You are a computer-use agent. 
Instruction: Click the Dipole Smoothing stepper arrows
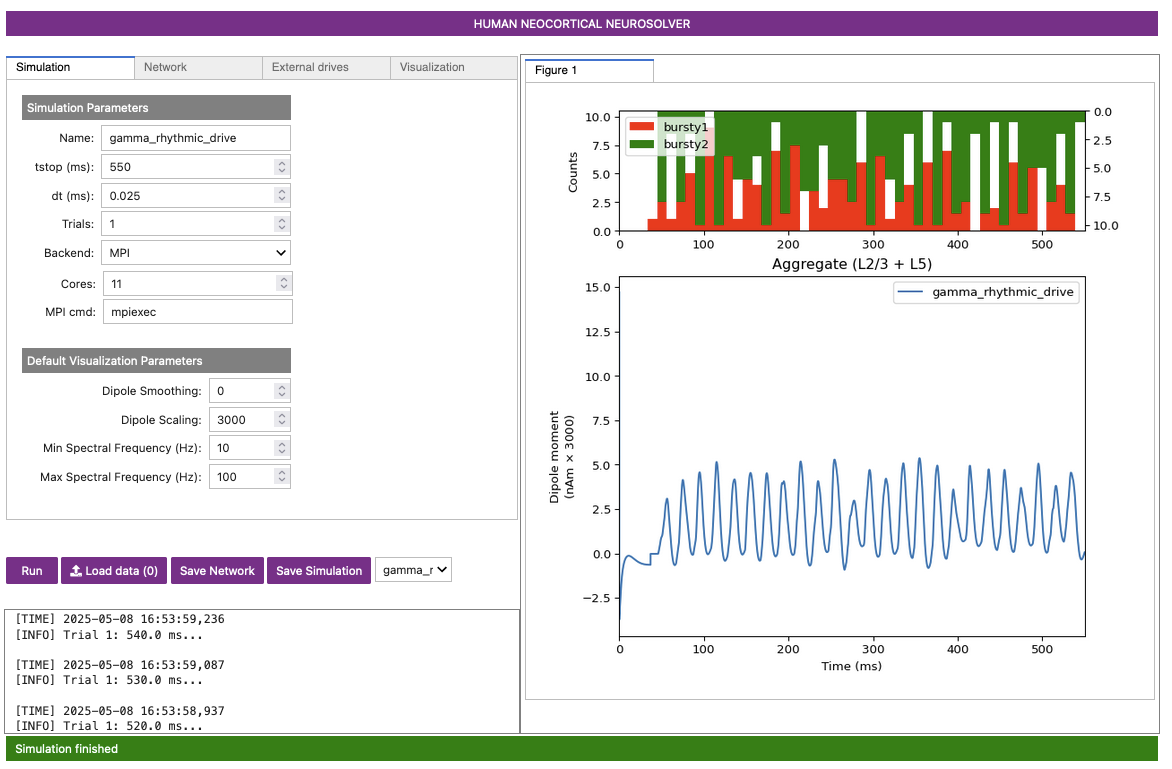[x=282, y=391]
